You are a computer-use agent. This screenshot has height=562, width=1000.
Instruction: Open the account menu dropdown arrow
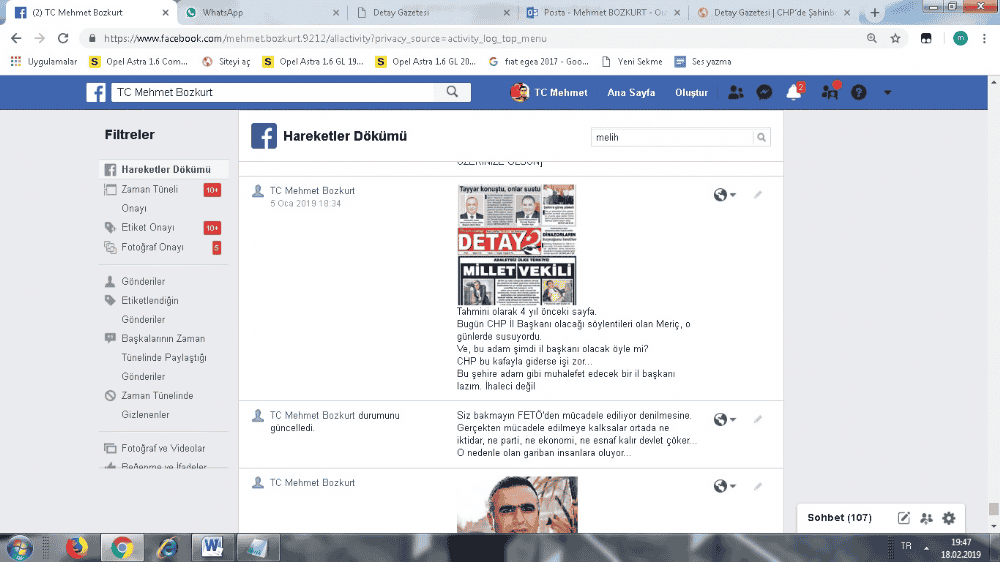[x=887, y=92]
